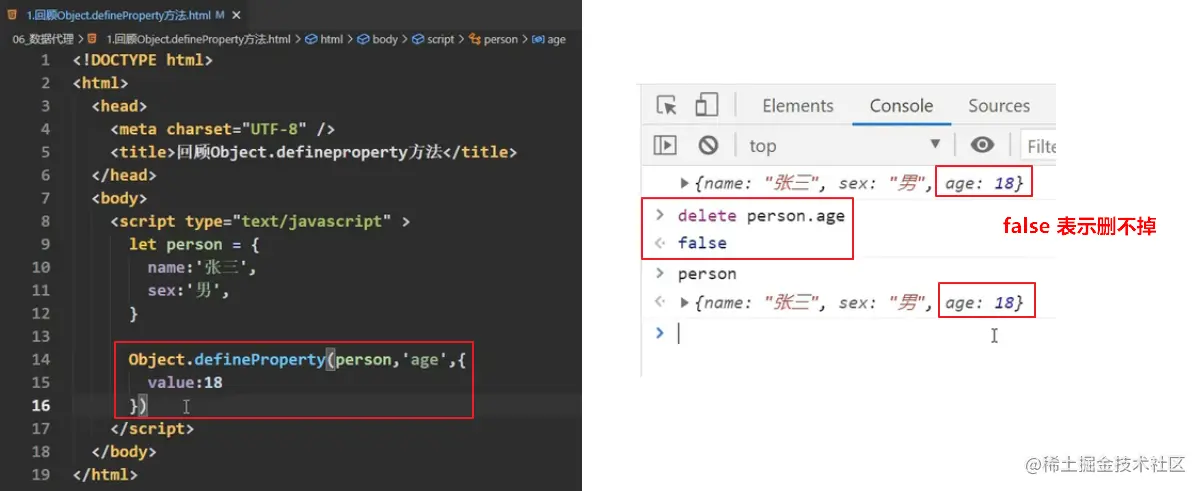Click line number 9 in the gutter
Screen dimensions: 1202x491
click(45, 244)
